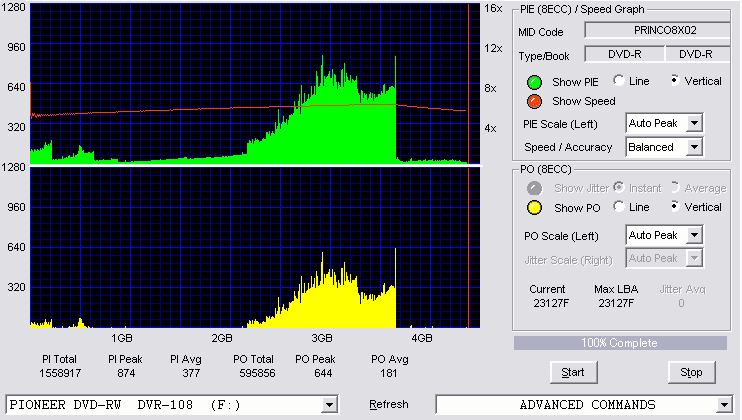Click the PO Avg value 181
The image size is (742, 420).
coord(389,374)
